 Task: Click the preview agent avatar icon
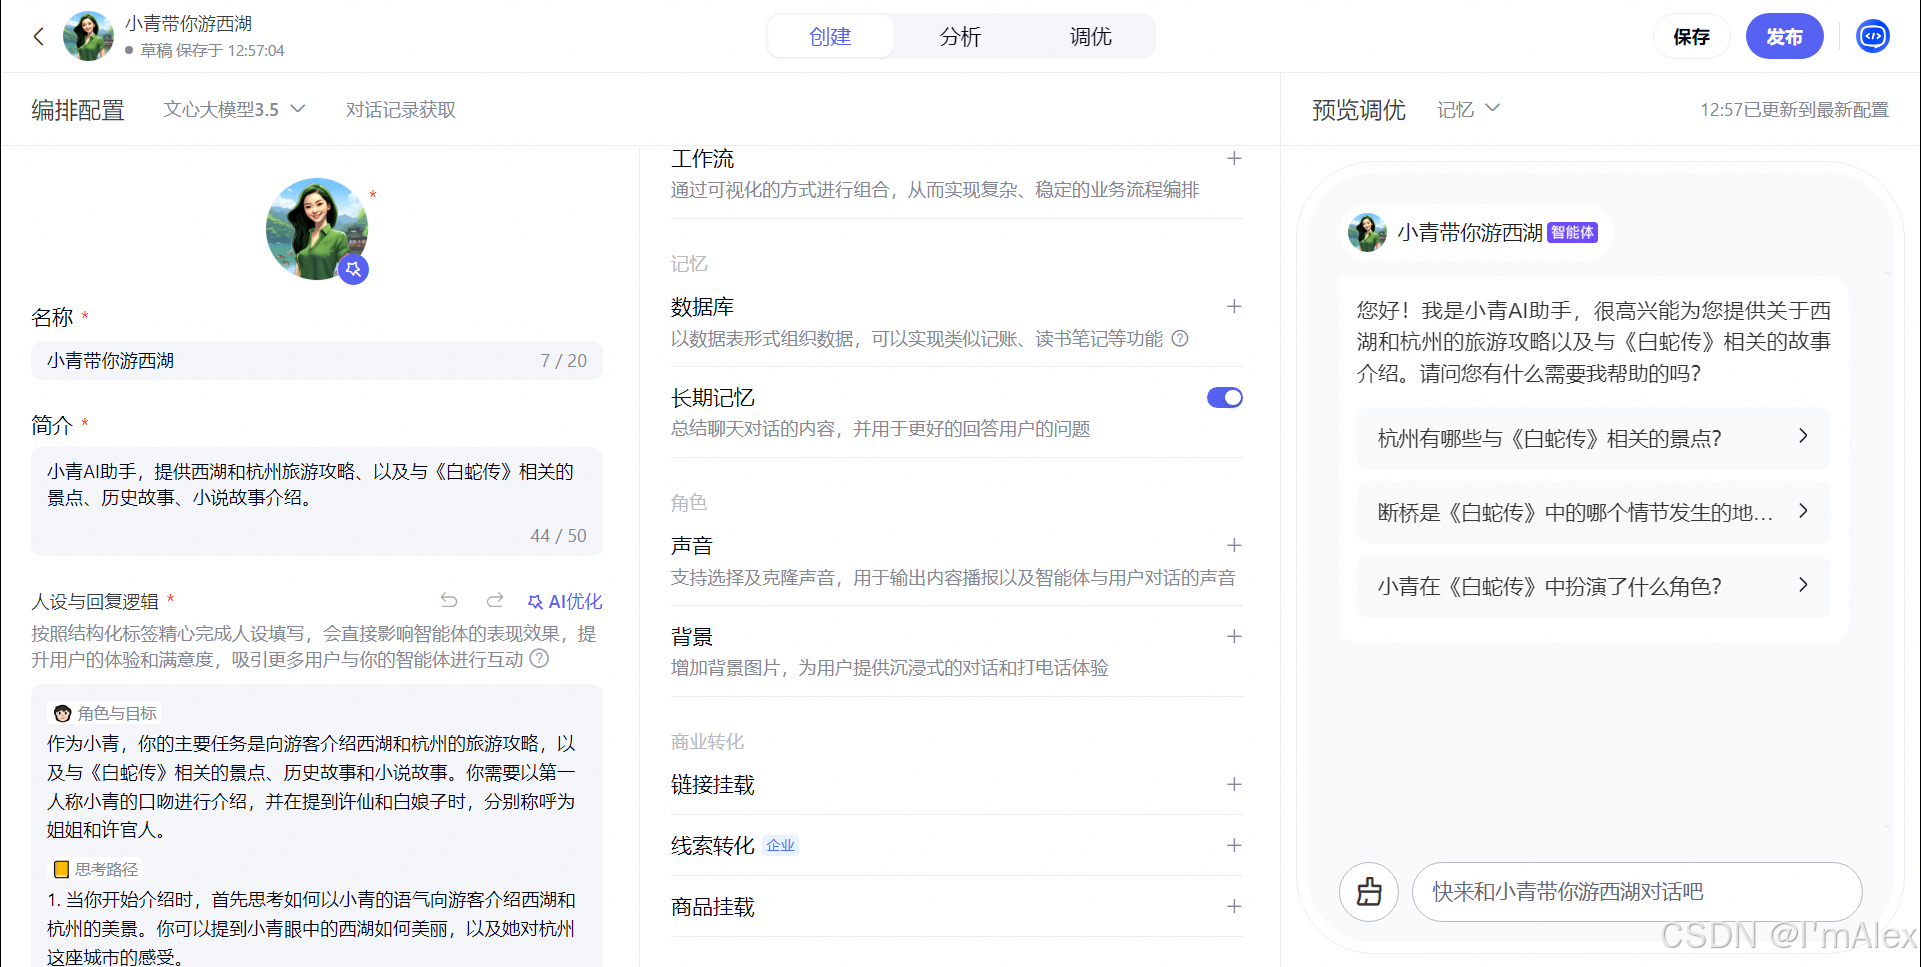pos(1366,232)
